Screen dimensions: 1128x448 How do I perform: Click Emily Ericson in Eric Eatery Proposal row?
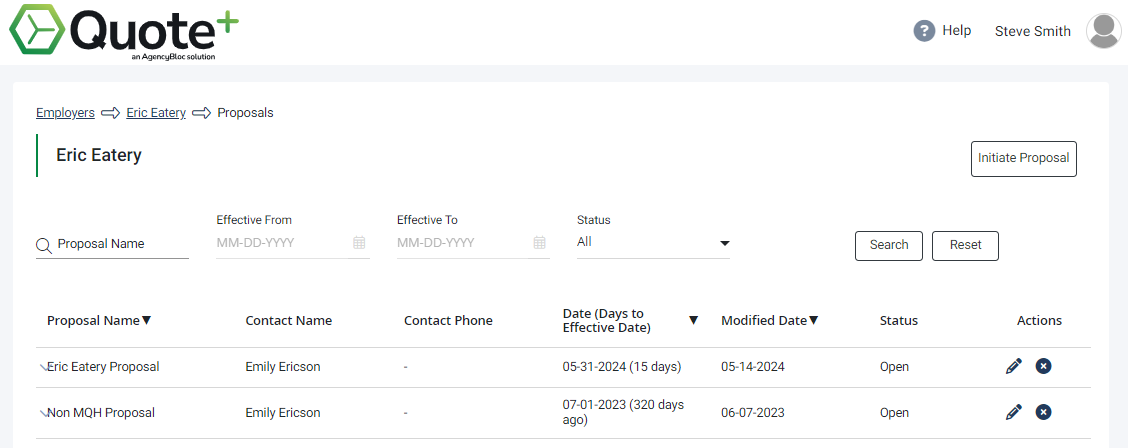click(283, 367)
